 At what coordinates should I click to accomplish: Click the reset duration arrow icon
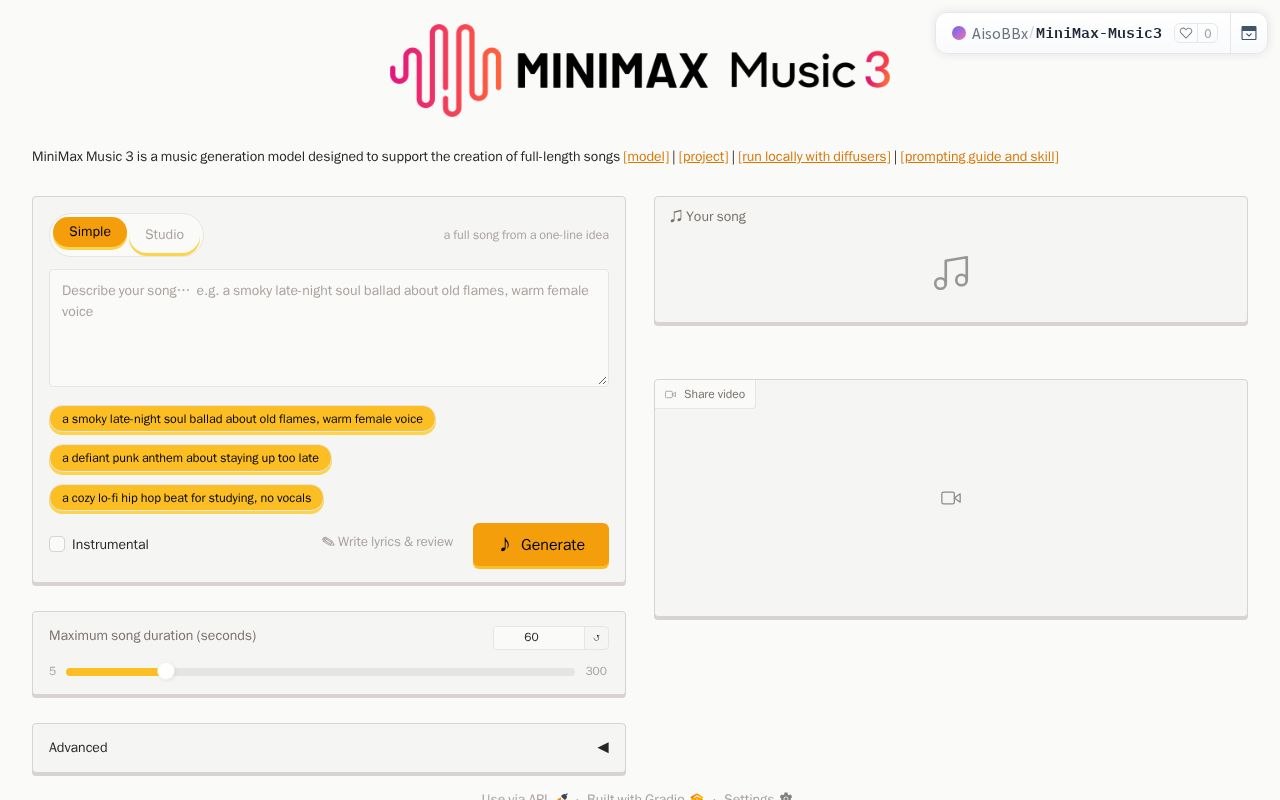coord(597,638)
